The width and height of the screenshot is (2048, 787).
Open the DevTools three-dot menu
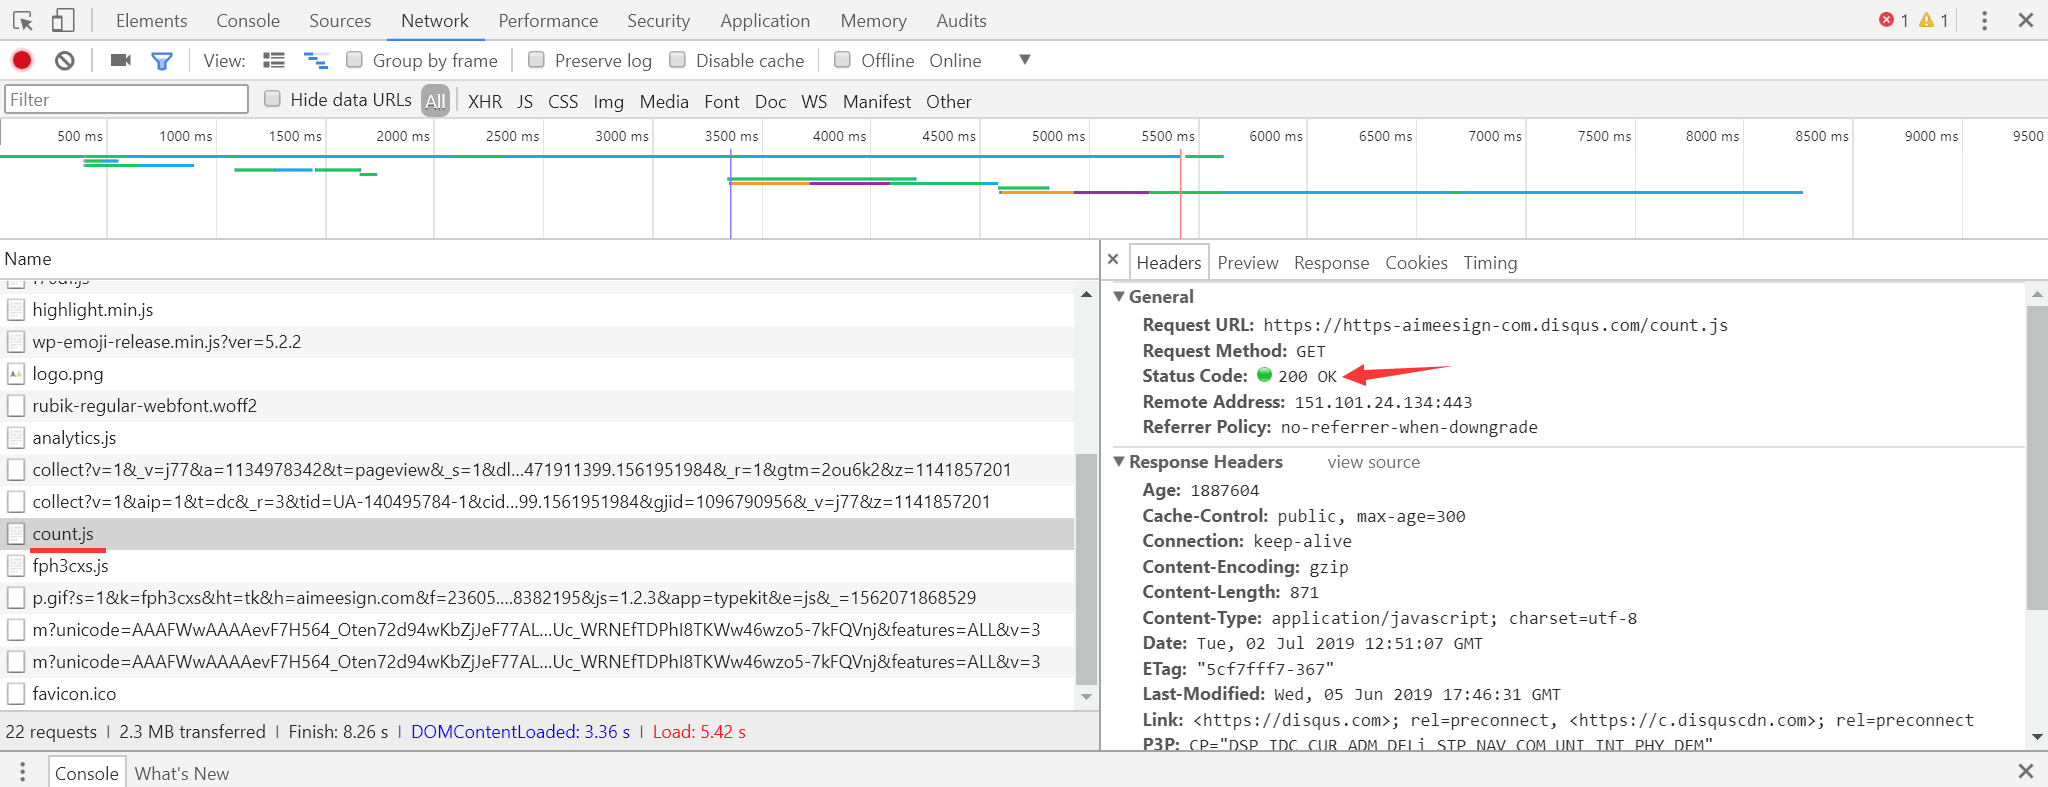point(1984,20)
